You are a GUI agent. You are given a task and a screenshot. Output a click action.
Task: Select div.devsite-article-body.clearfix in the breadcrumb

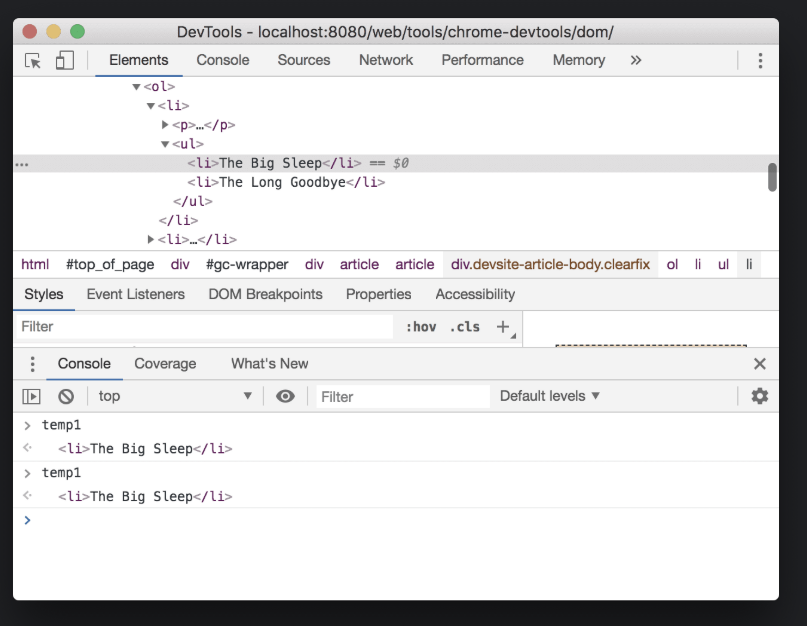(551, 264)
